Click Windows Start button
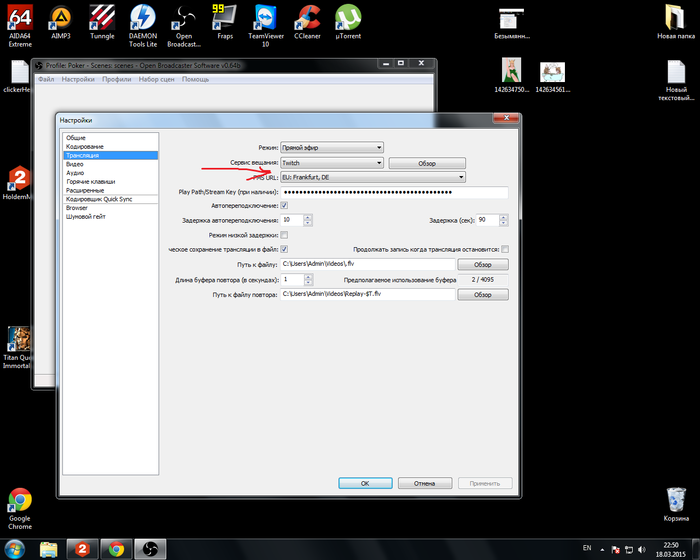The height and width of the screenshot is (560, 700). (x=14, y=549)
